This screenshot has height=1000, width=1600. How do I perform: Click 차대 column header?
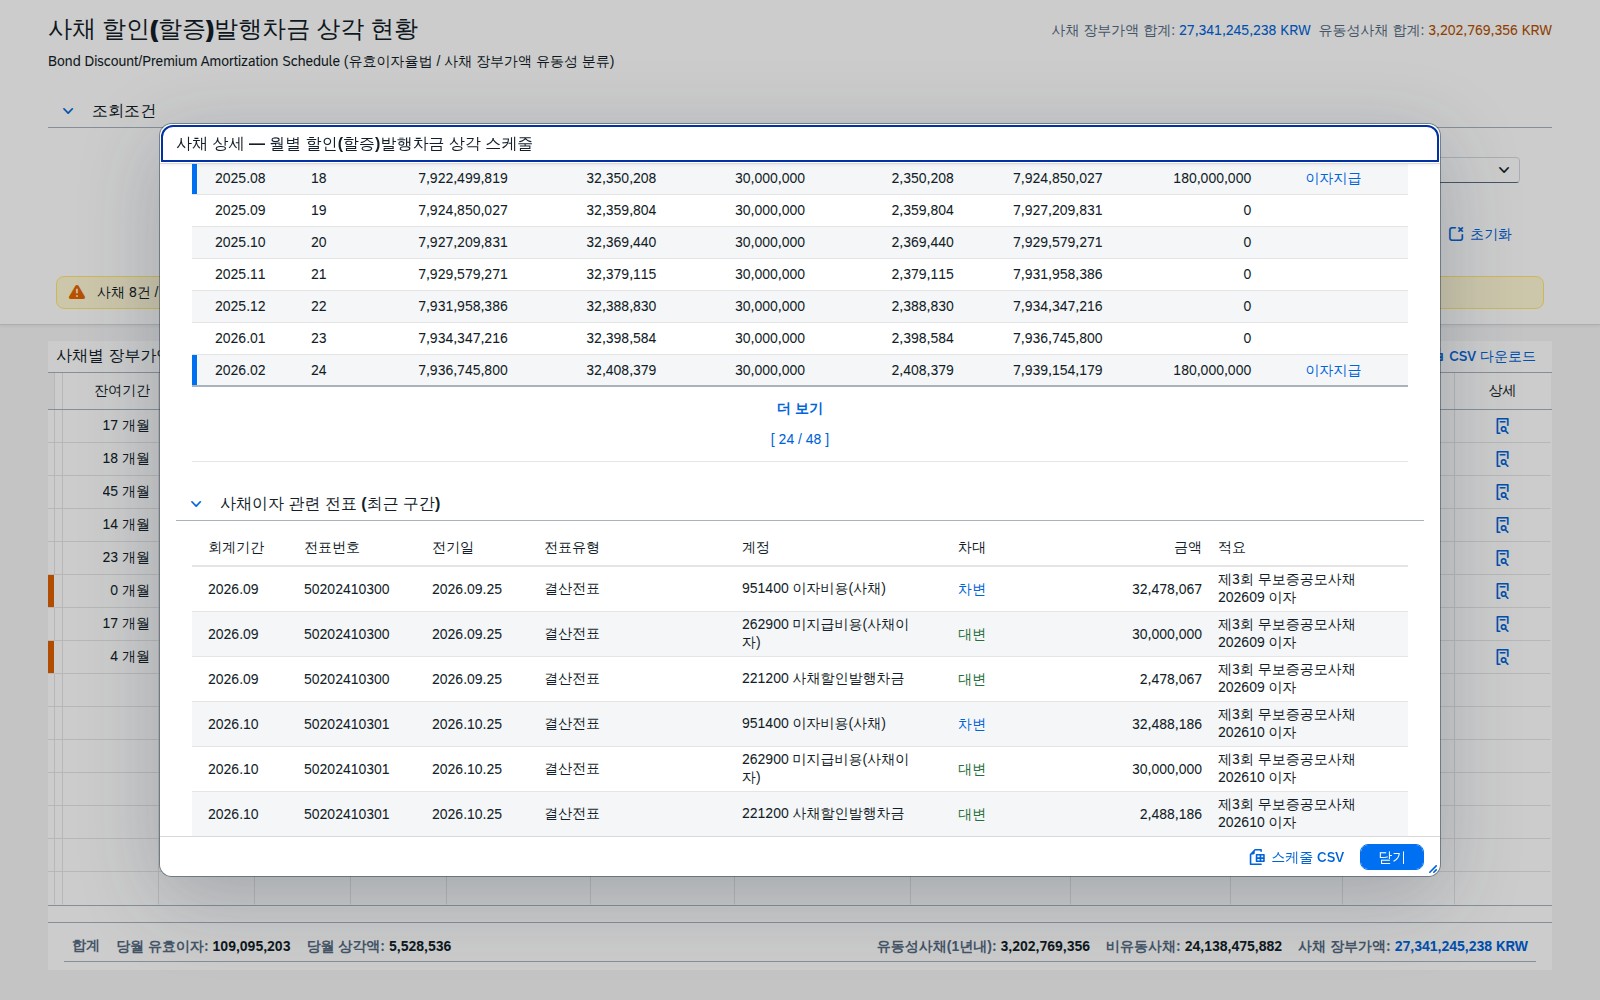click(x=972, y=547)
